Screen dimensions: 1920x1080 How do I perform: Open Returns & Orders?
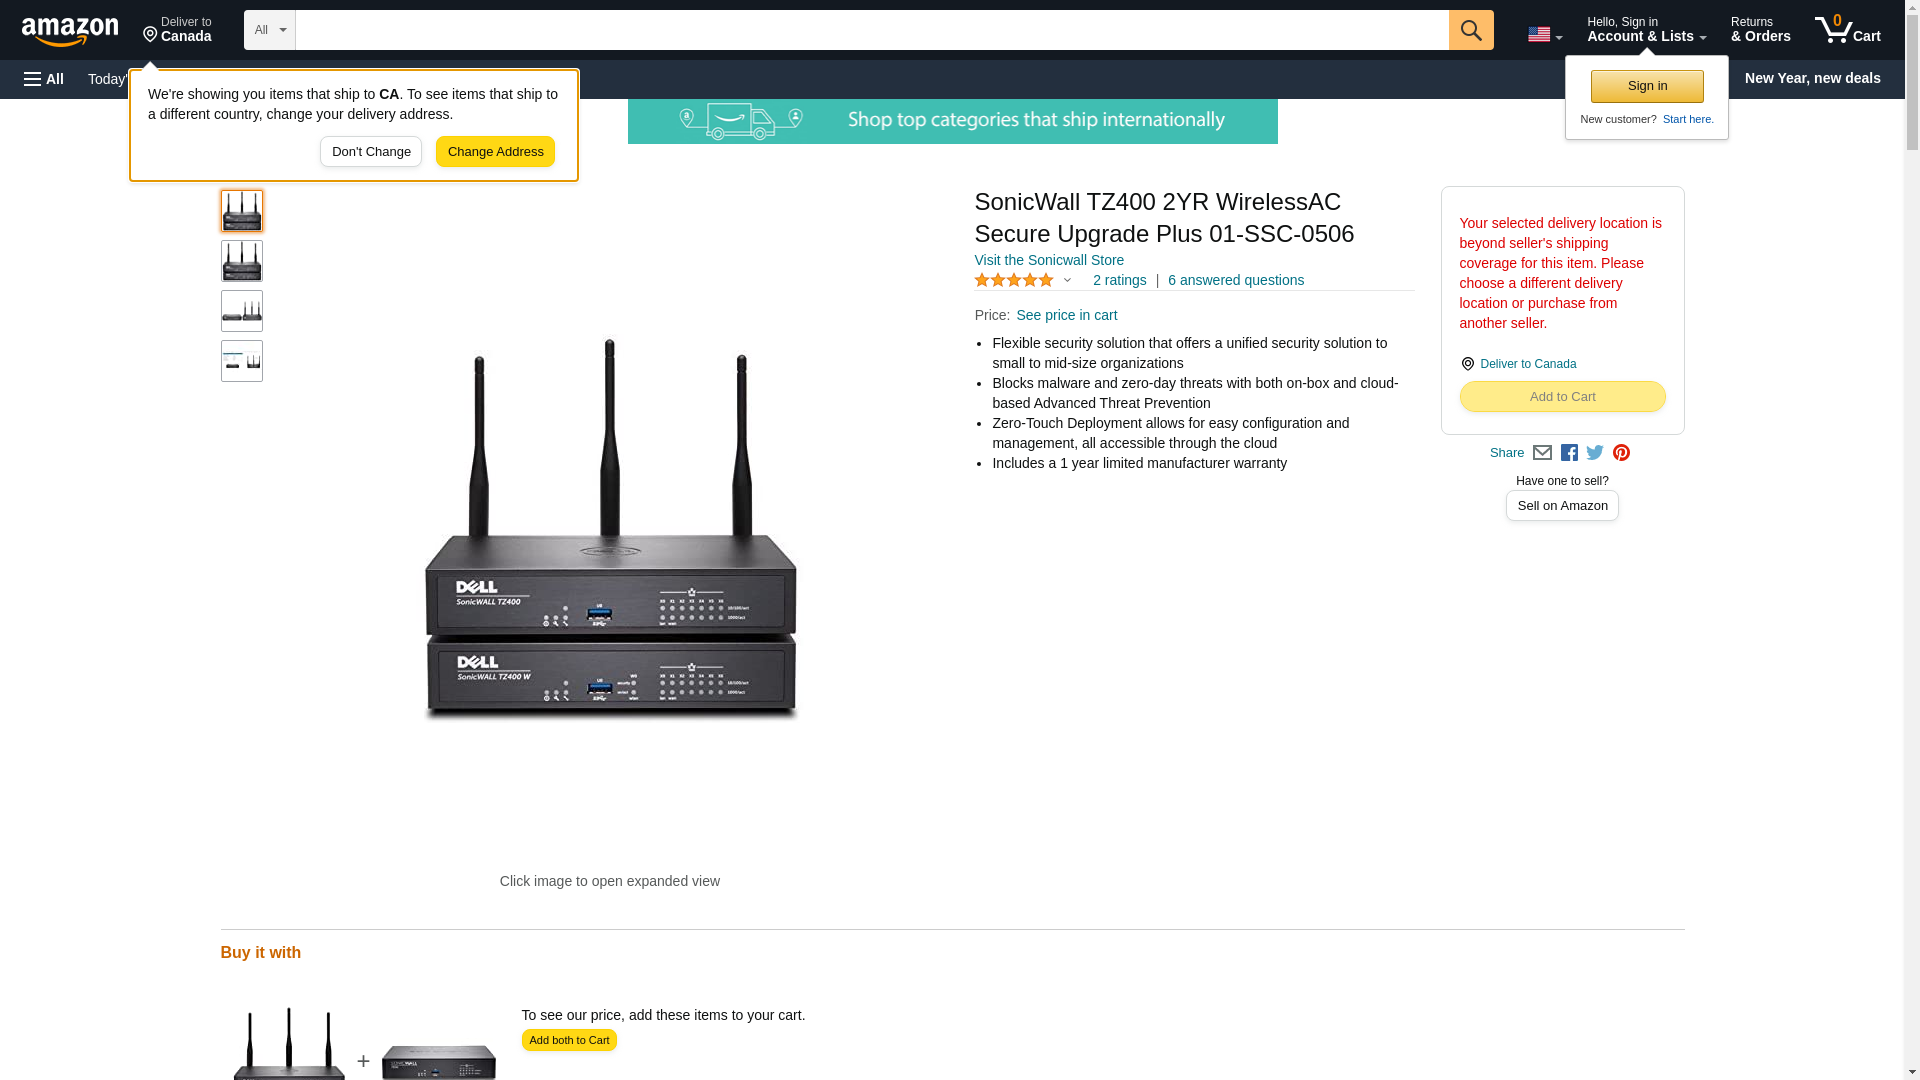point(1760,29)
